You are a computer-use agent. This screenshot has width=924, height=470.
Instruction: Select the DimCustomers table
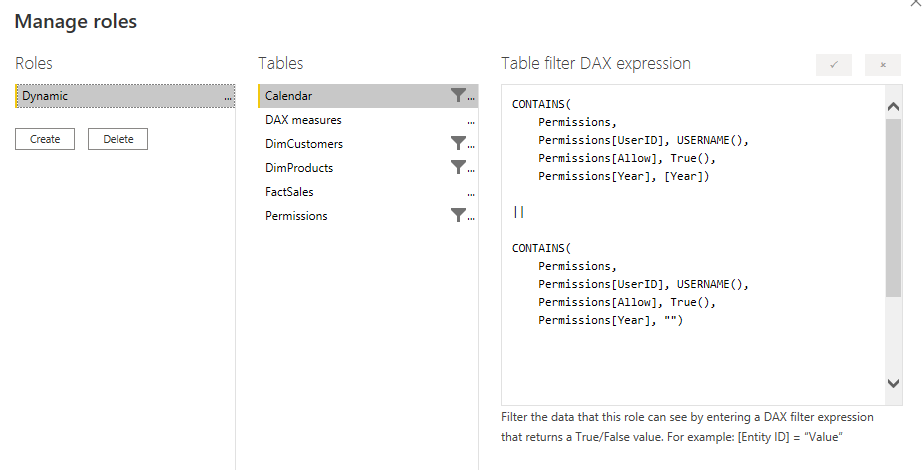pos(368,144)
